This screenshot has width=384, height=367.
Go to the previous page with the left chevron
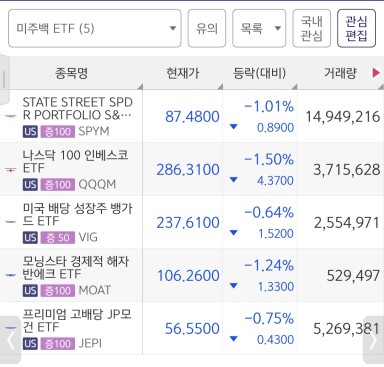point(10,340)
